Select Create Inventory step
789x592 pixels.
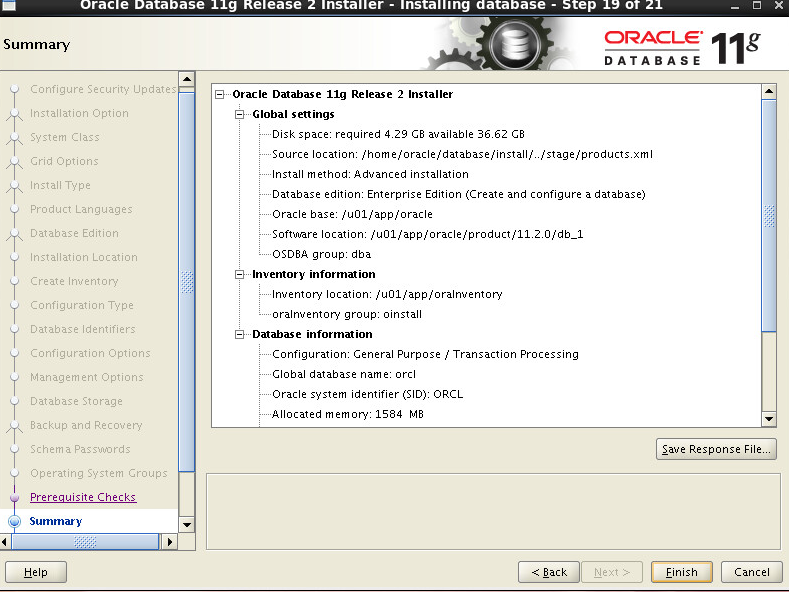[74, 281]
